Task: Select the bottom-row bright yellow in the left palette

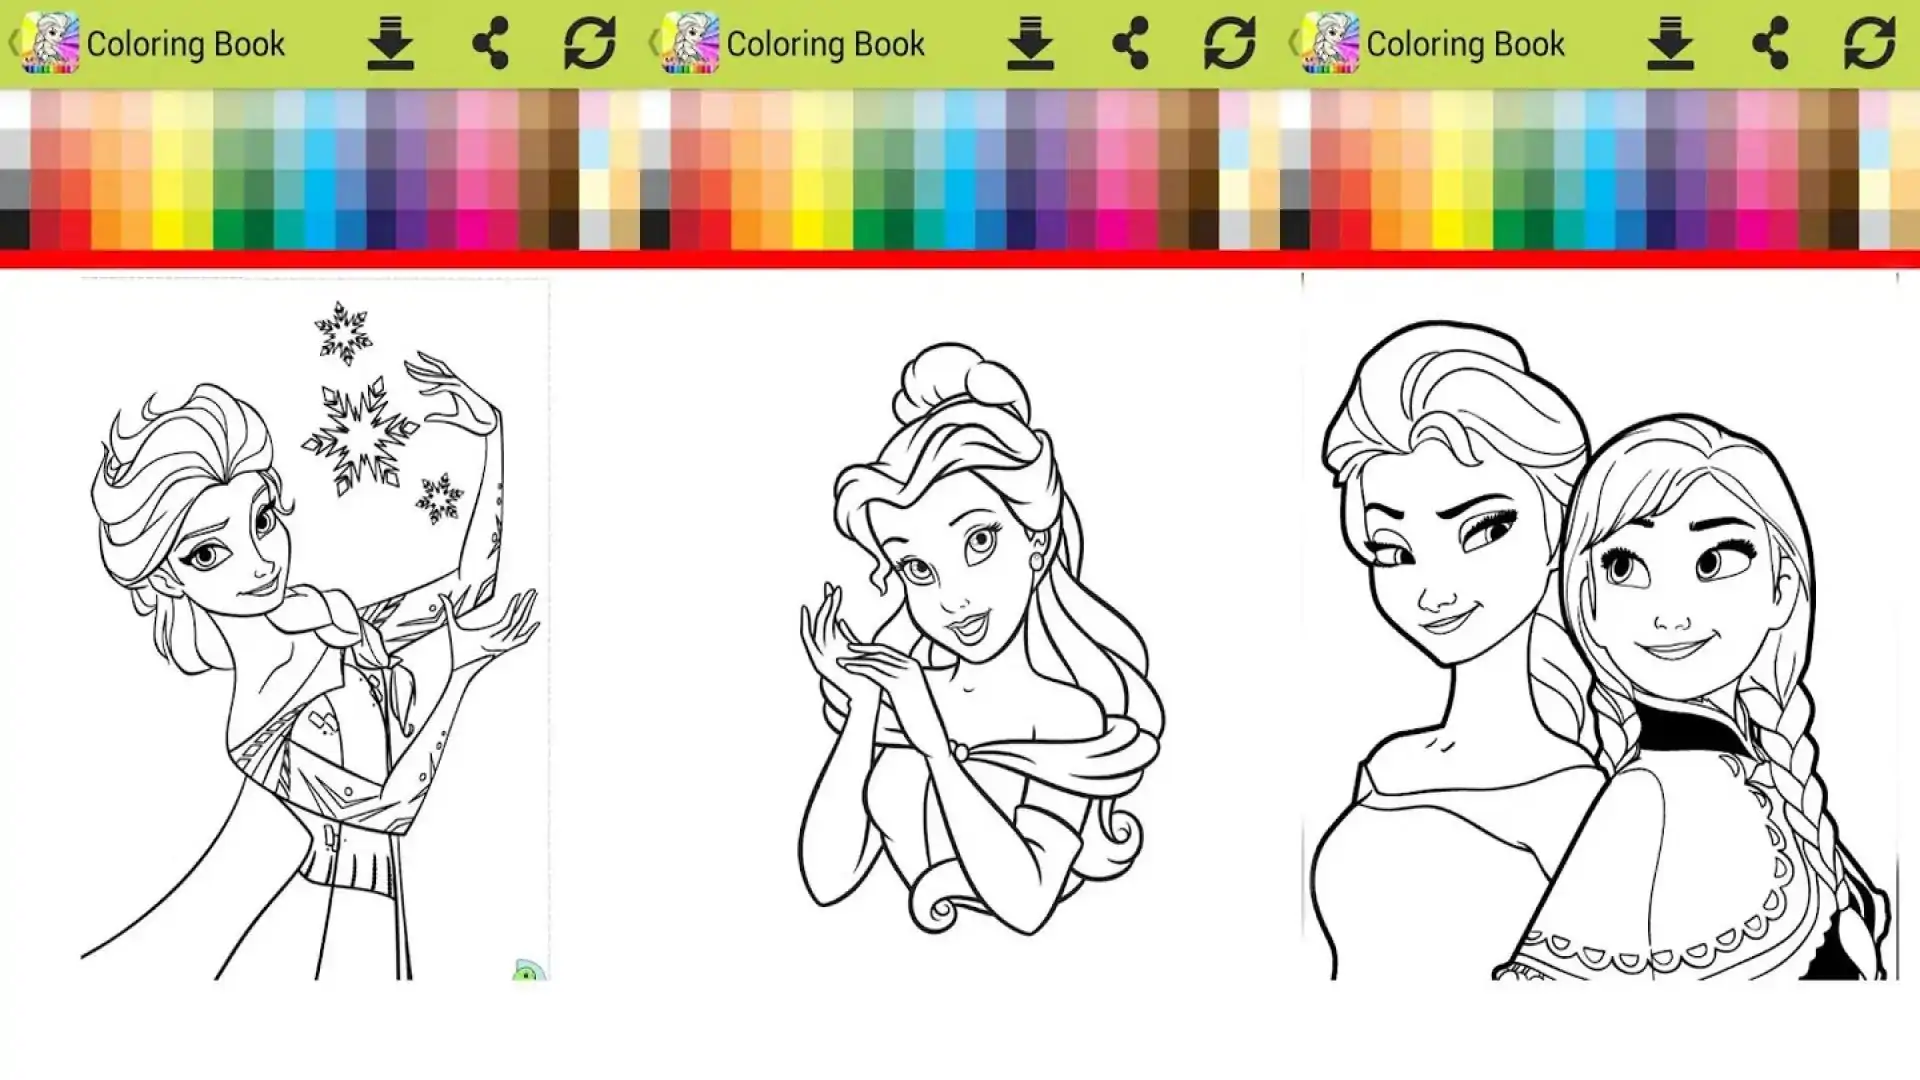Action: tap(167, 229)
